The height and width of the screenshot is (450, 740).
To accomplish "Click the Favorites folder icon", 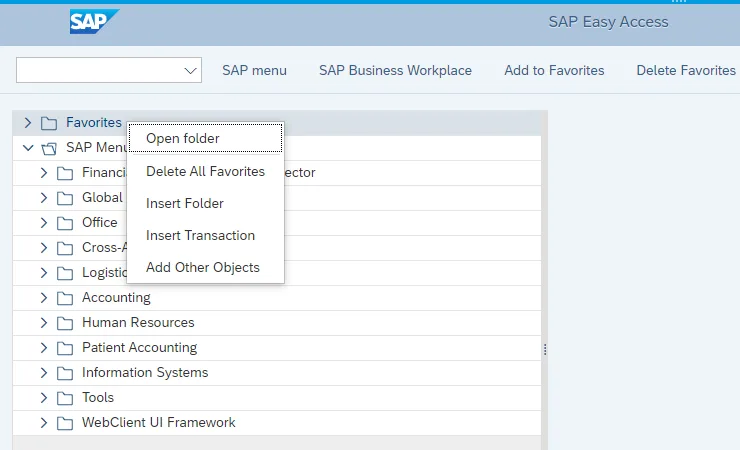I will [49, 123].
